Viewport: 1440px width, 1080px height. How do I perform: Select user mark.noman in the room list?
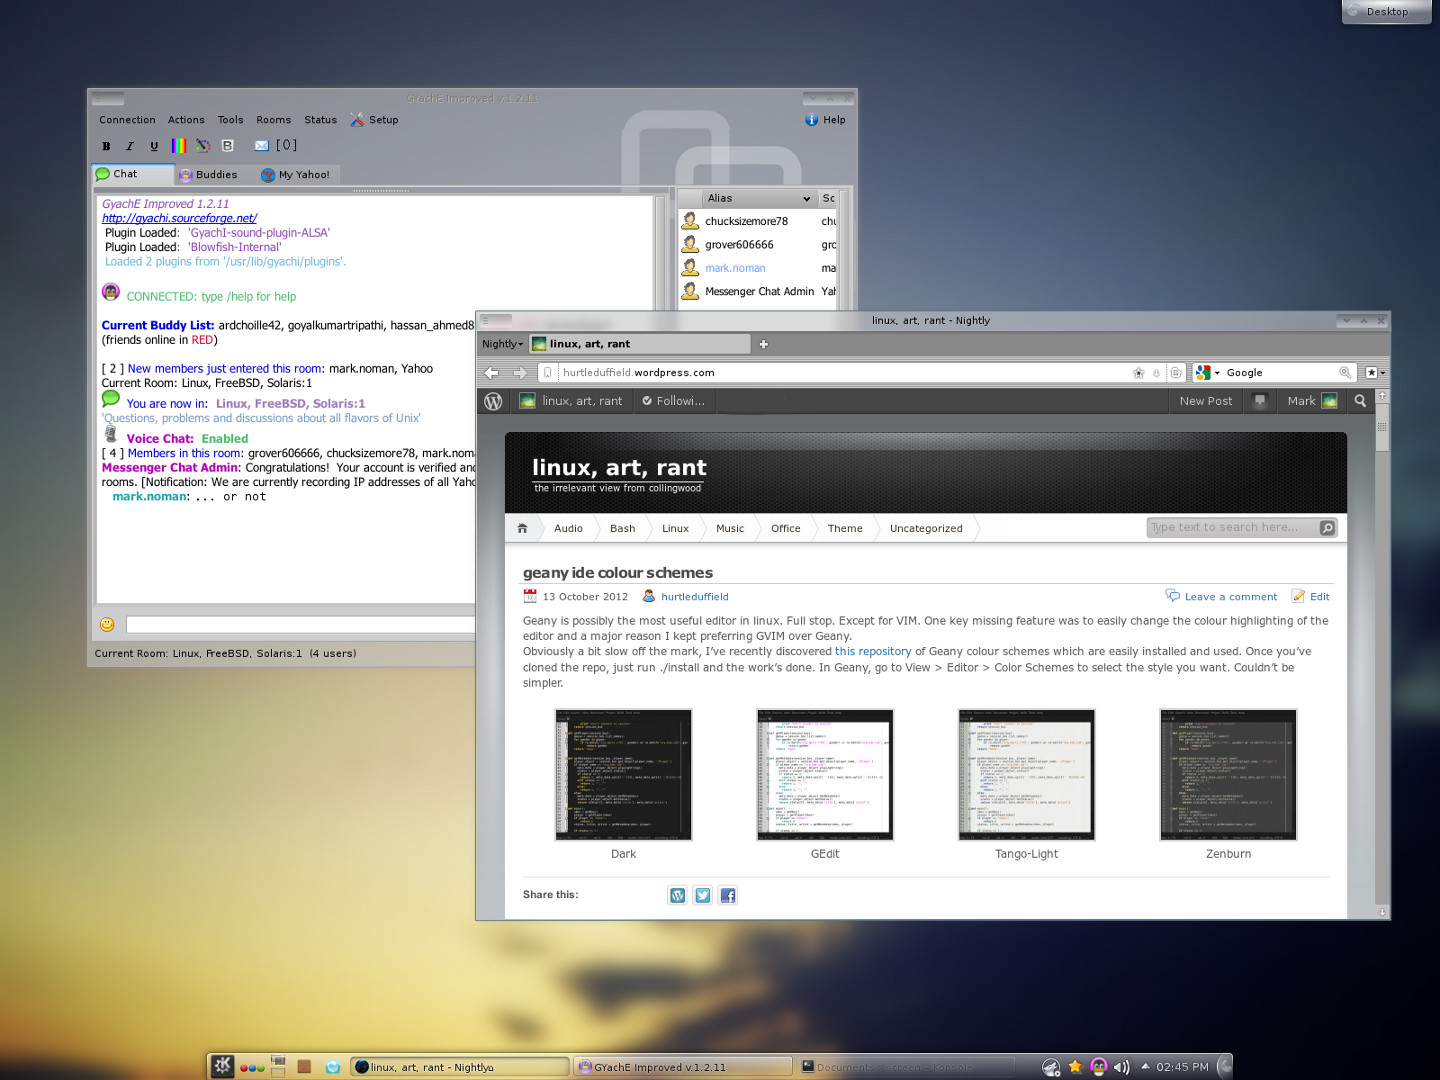pyautogui.click(x=735, y=268)
